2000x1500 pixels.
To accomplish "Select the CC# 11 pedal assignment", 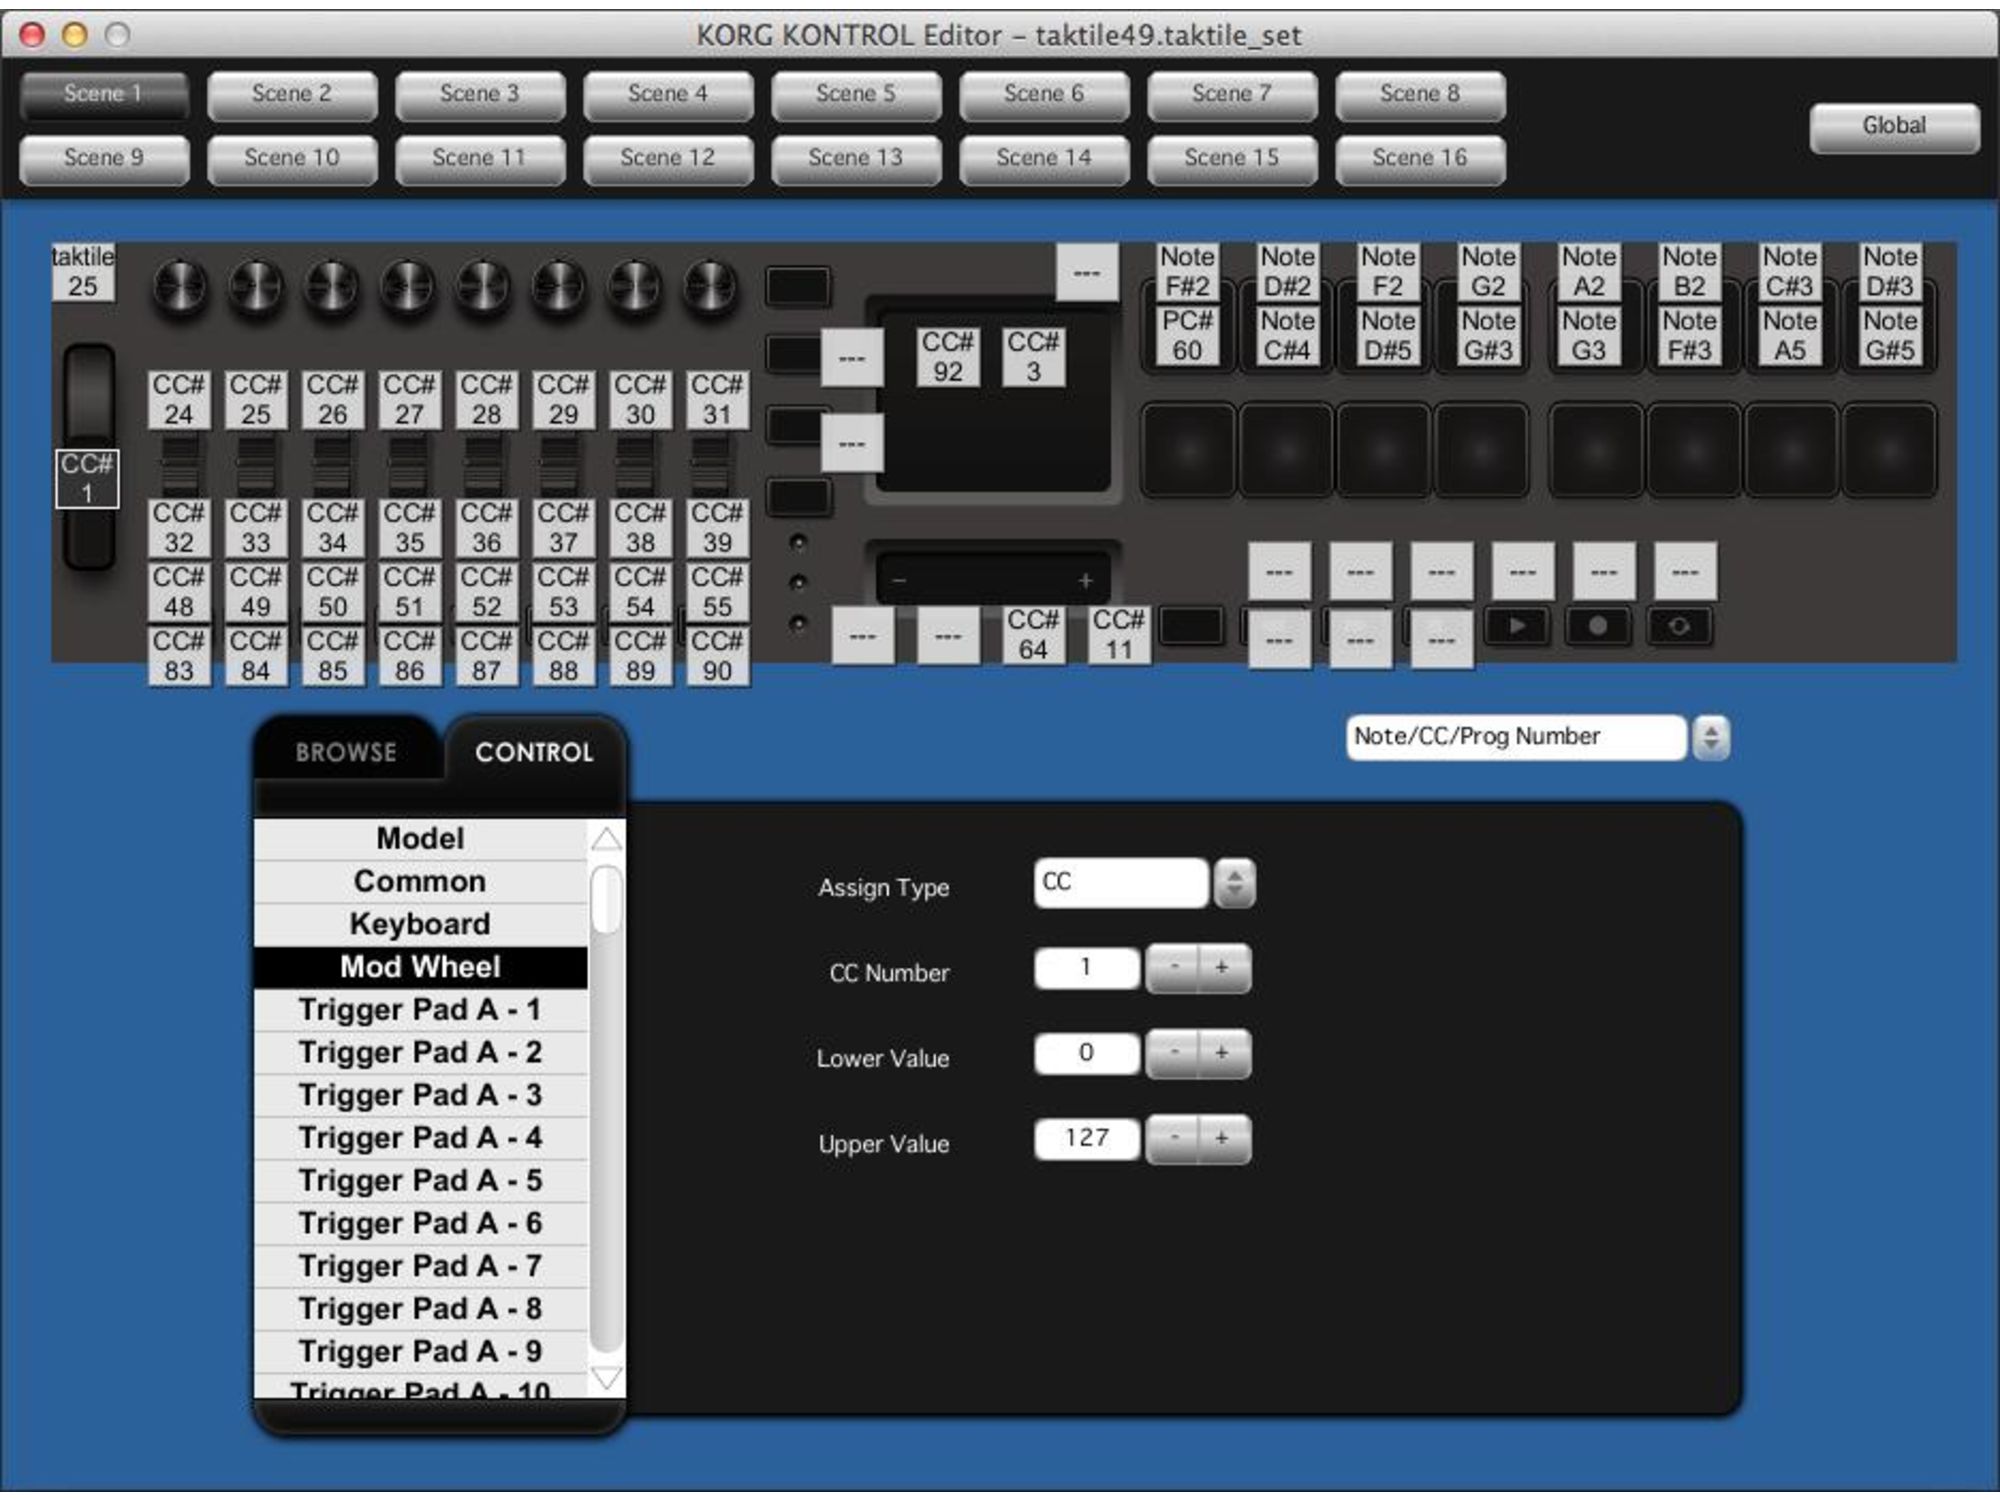I will tap(1119, 635).
